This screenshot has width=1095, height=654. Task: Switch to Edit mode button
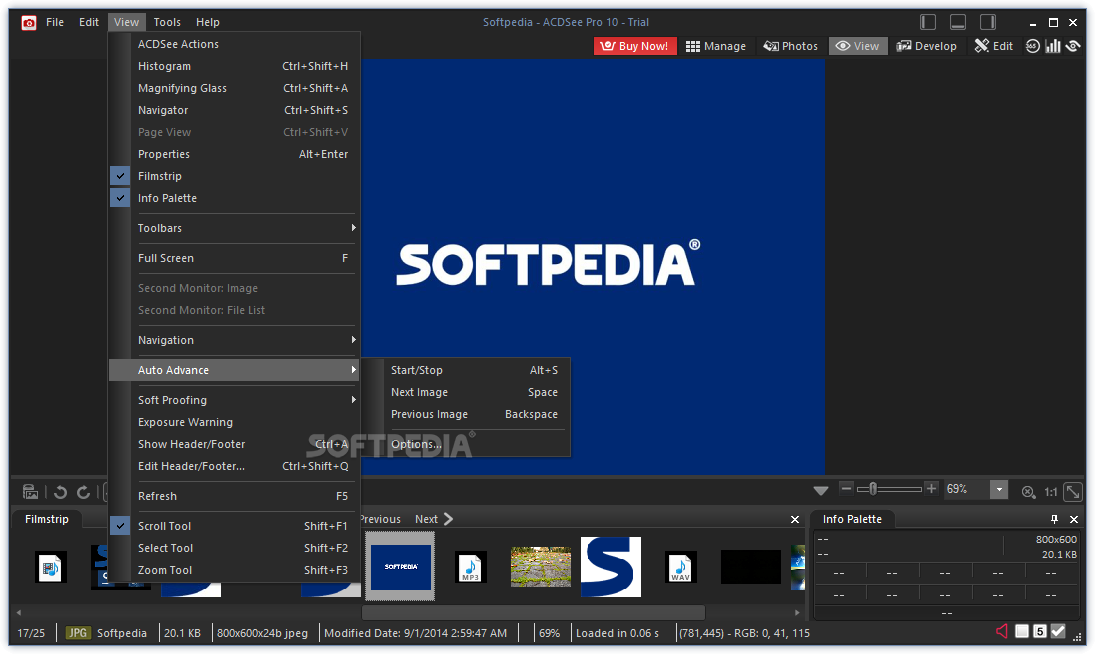pyautogui.click(x=994, y=46)
